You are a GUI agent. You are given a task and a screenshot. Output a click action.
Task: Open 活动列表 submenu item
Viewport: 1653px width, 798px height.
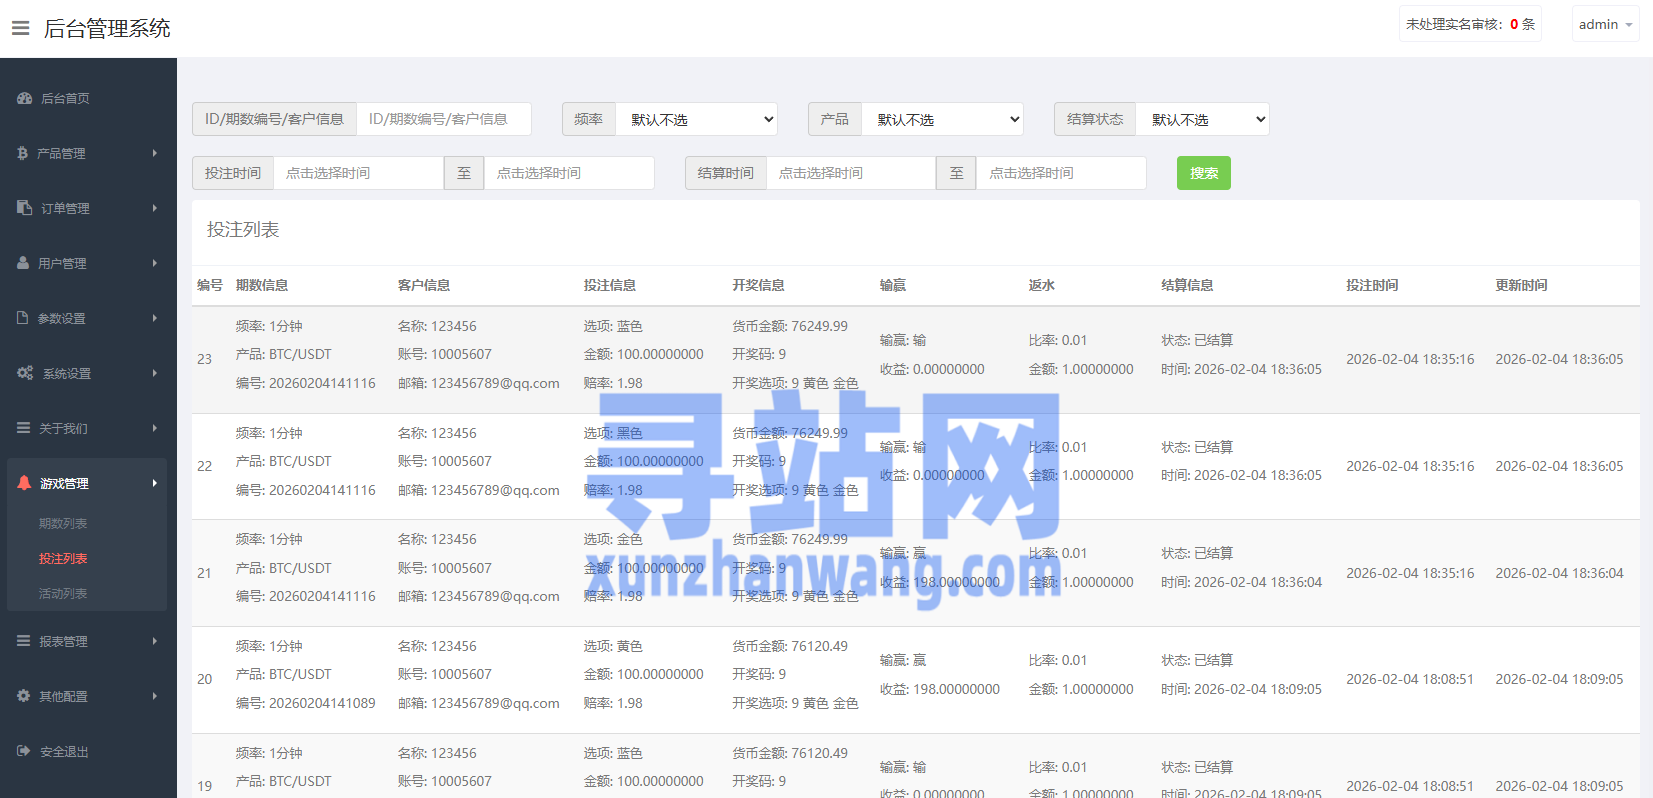(x=63, y=593)
